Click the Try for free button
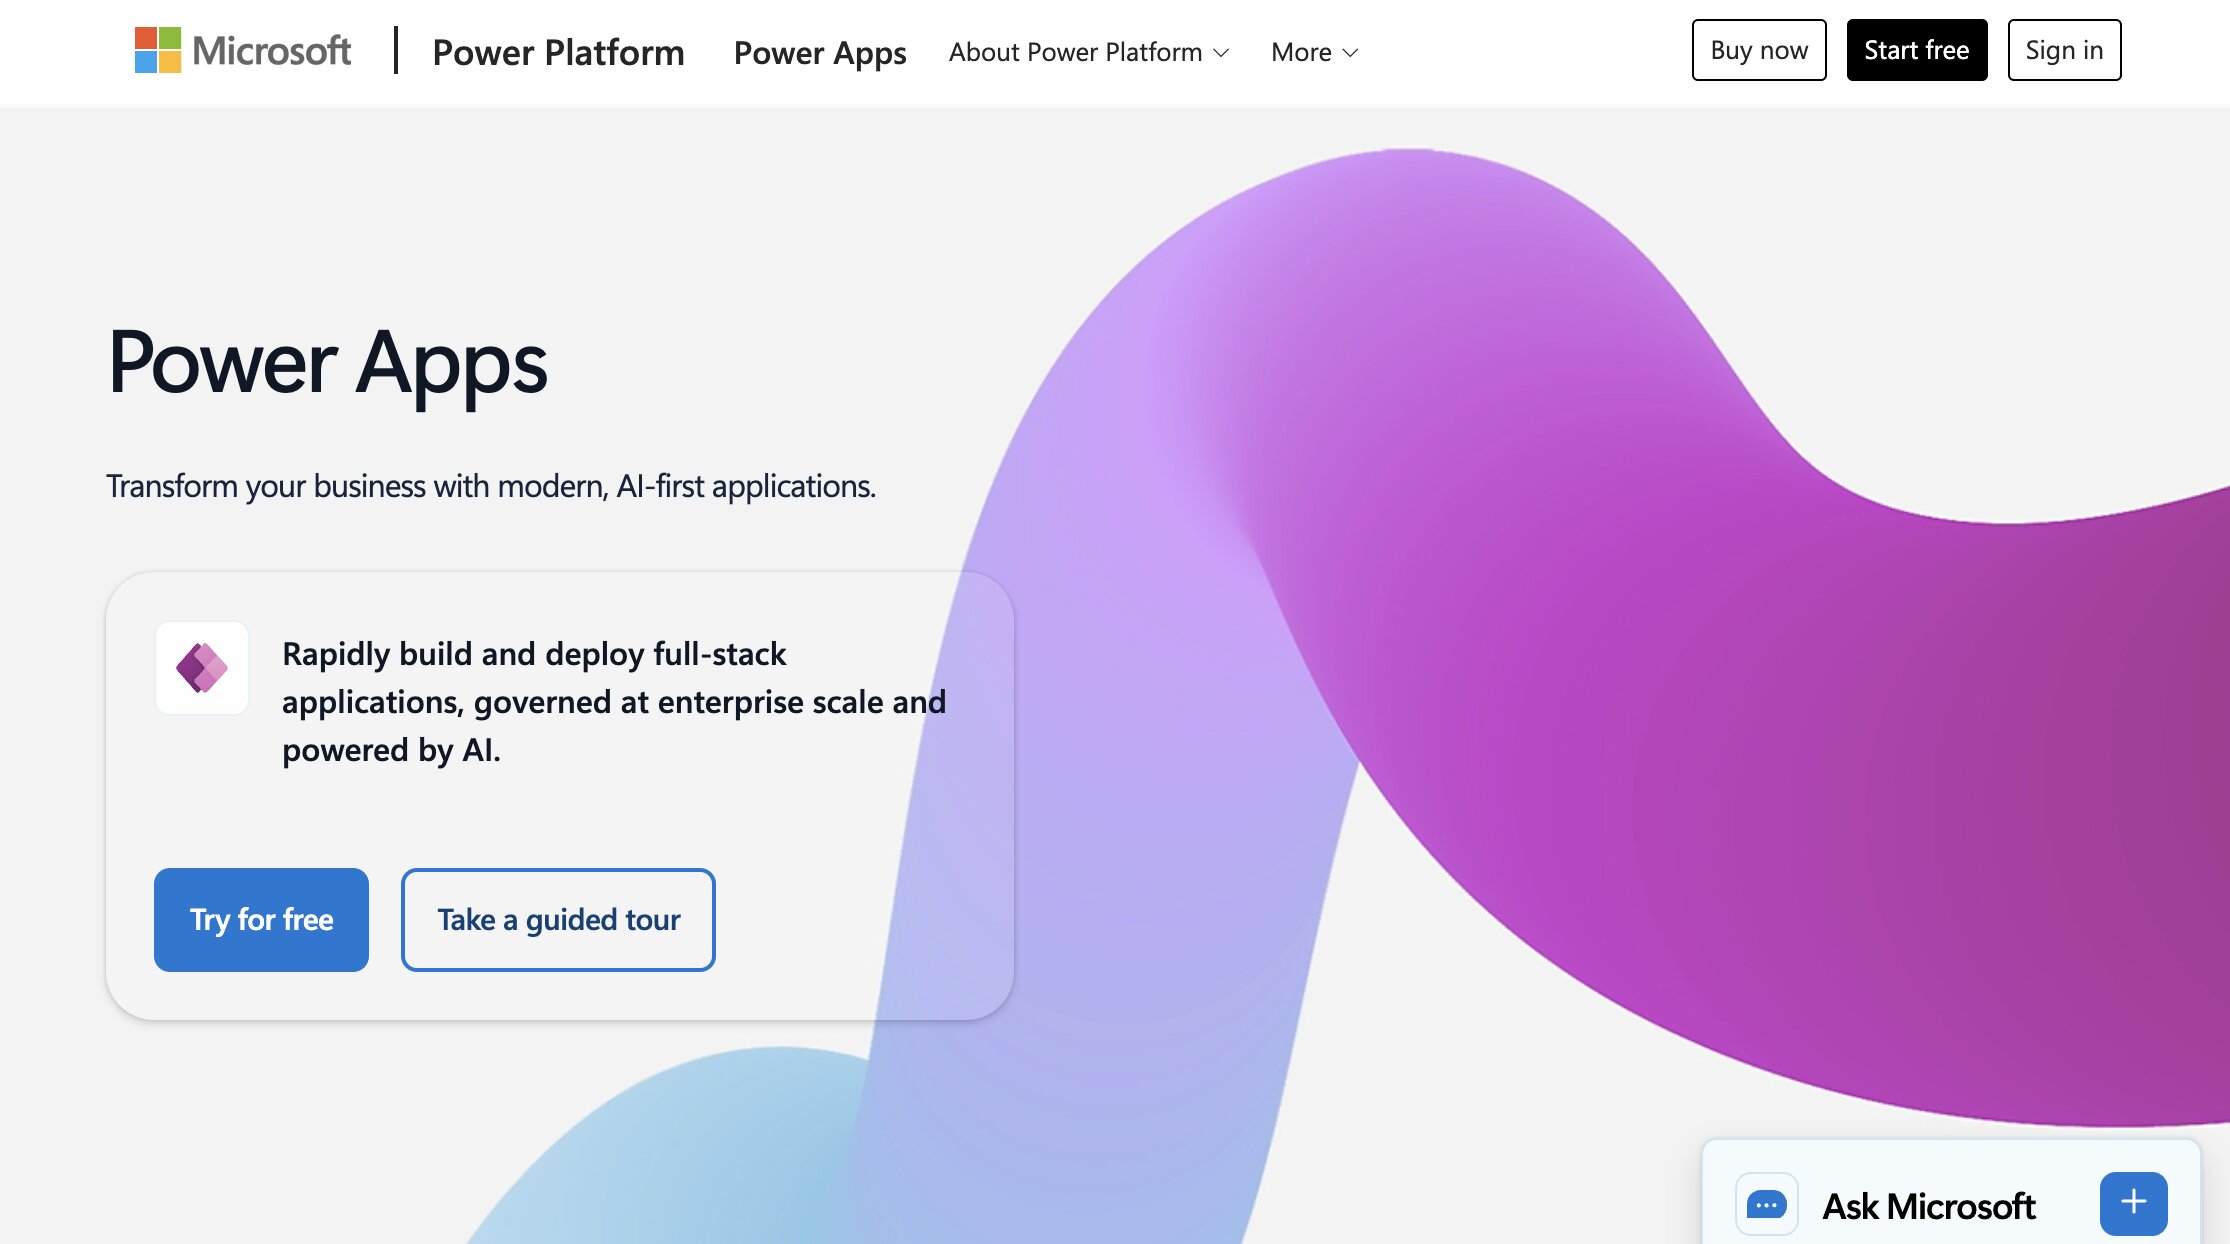 tap(261, 920)
